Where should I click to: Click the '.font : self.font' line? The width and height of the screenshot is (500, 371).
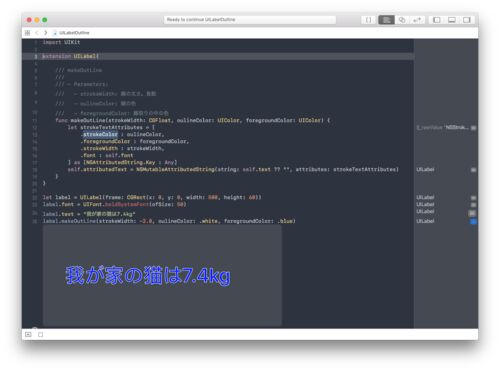pyautogui.click(x=107, y=155)
